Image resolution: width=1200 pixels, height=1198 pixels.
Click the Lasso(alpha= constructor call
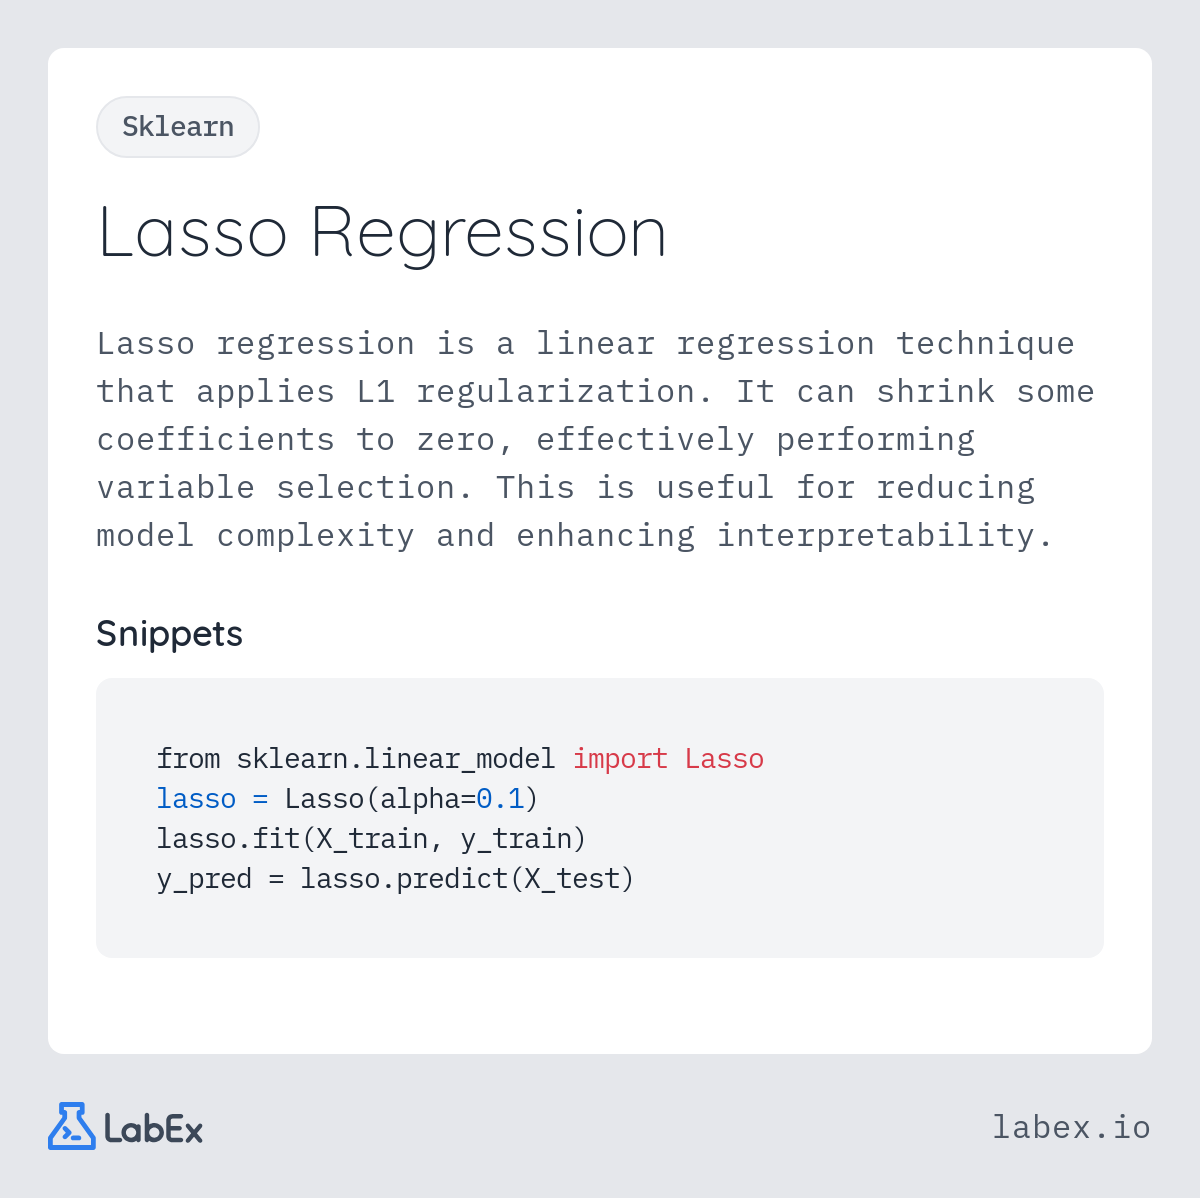pyautogui.click(x=380, y=799)
